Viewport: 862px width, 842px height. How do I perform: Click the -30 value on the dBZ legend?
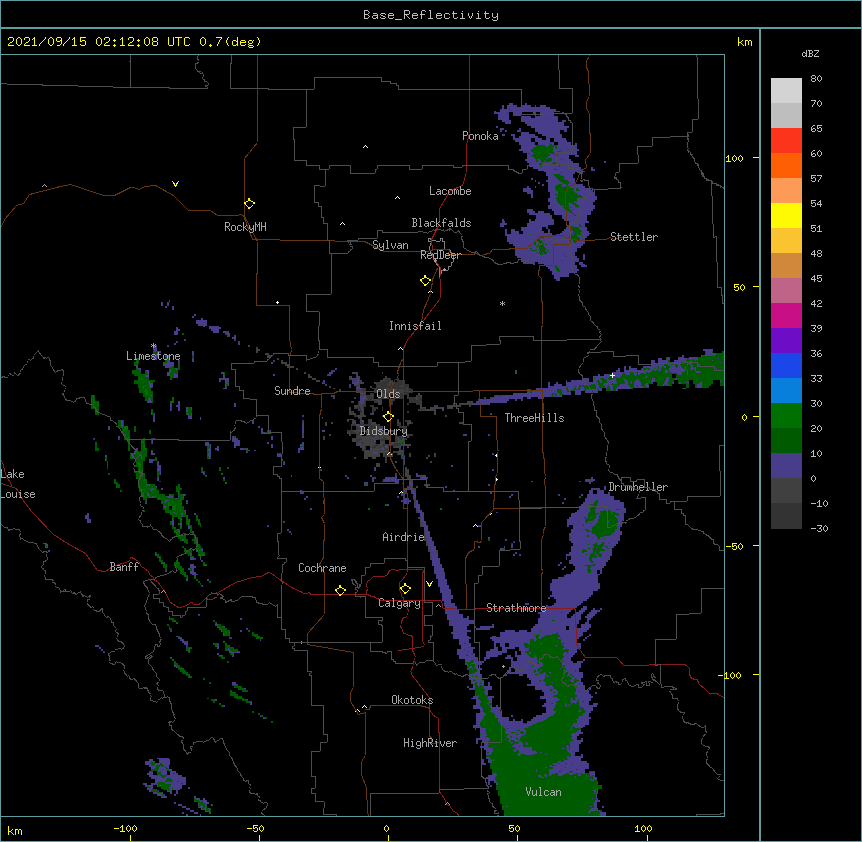[x=819, y=529]
